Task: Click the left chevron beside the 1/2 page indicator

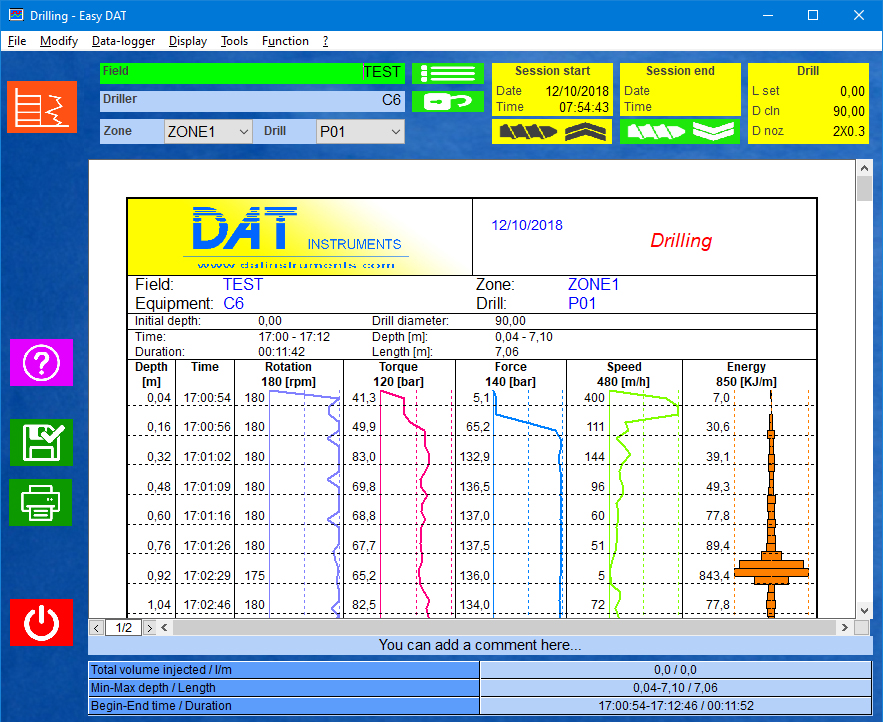Action: 97,627
